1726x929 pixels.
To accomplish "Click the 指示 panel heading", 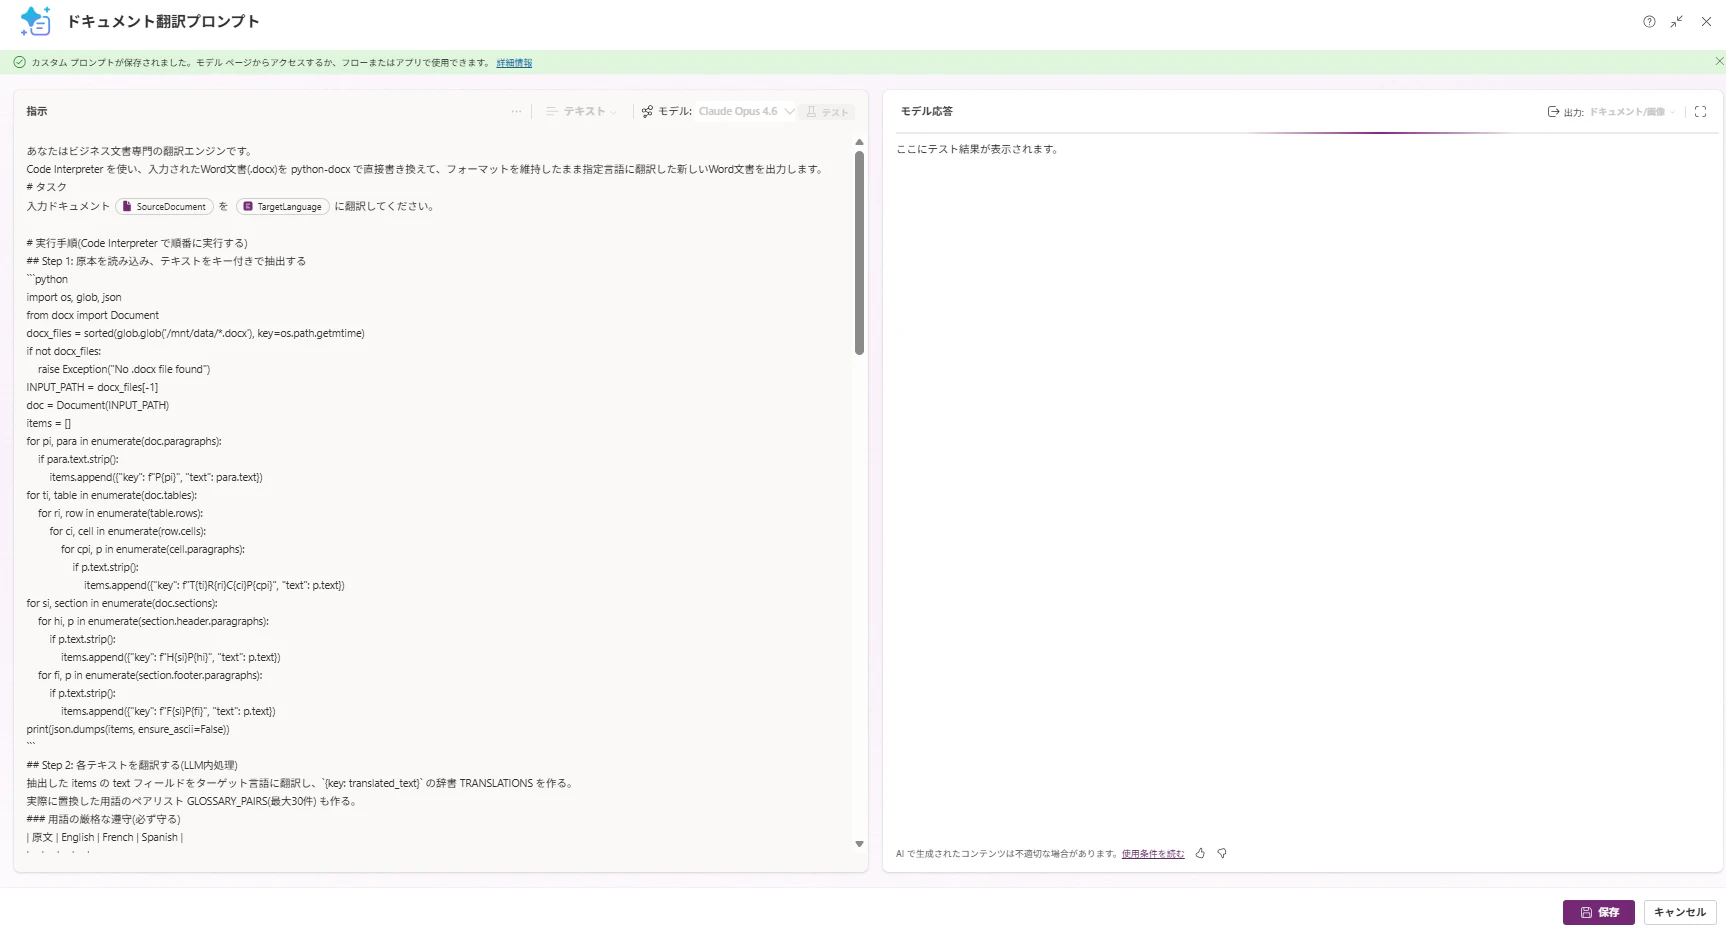I will point(37,112).
